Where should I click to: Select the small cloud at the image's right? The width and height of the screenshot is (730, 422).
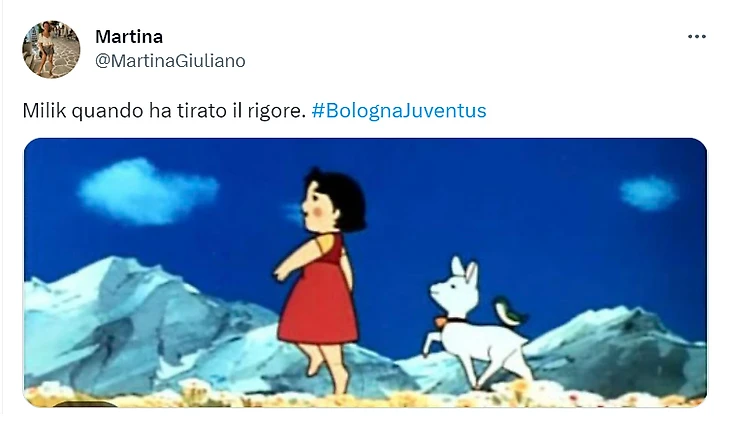point(649,193)
